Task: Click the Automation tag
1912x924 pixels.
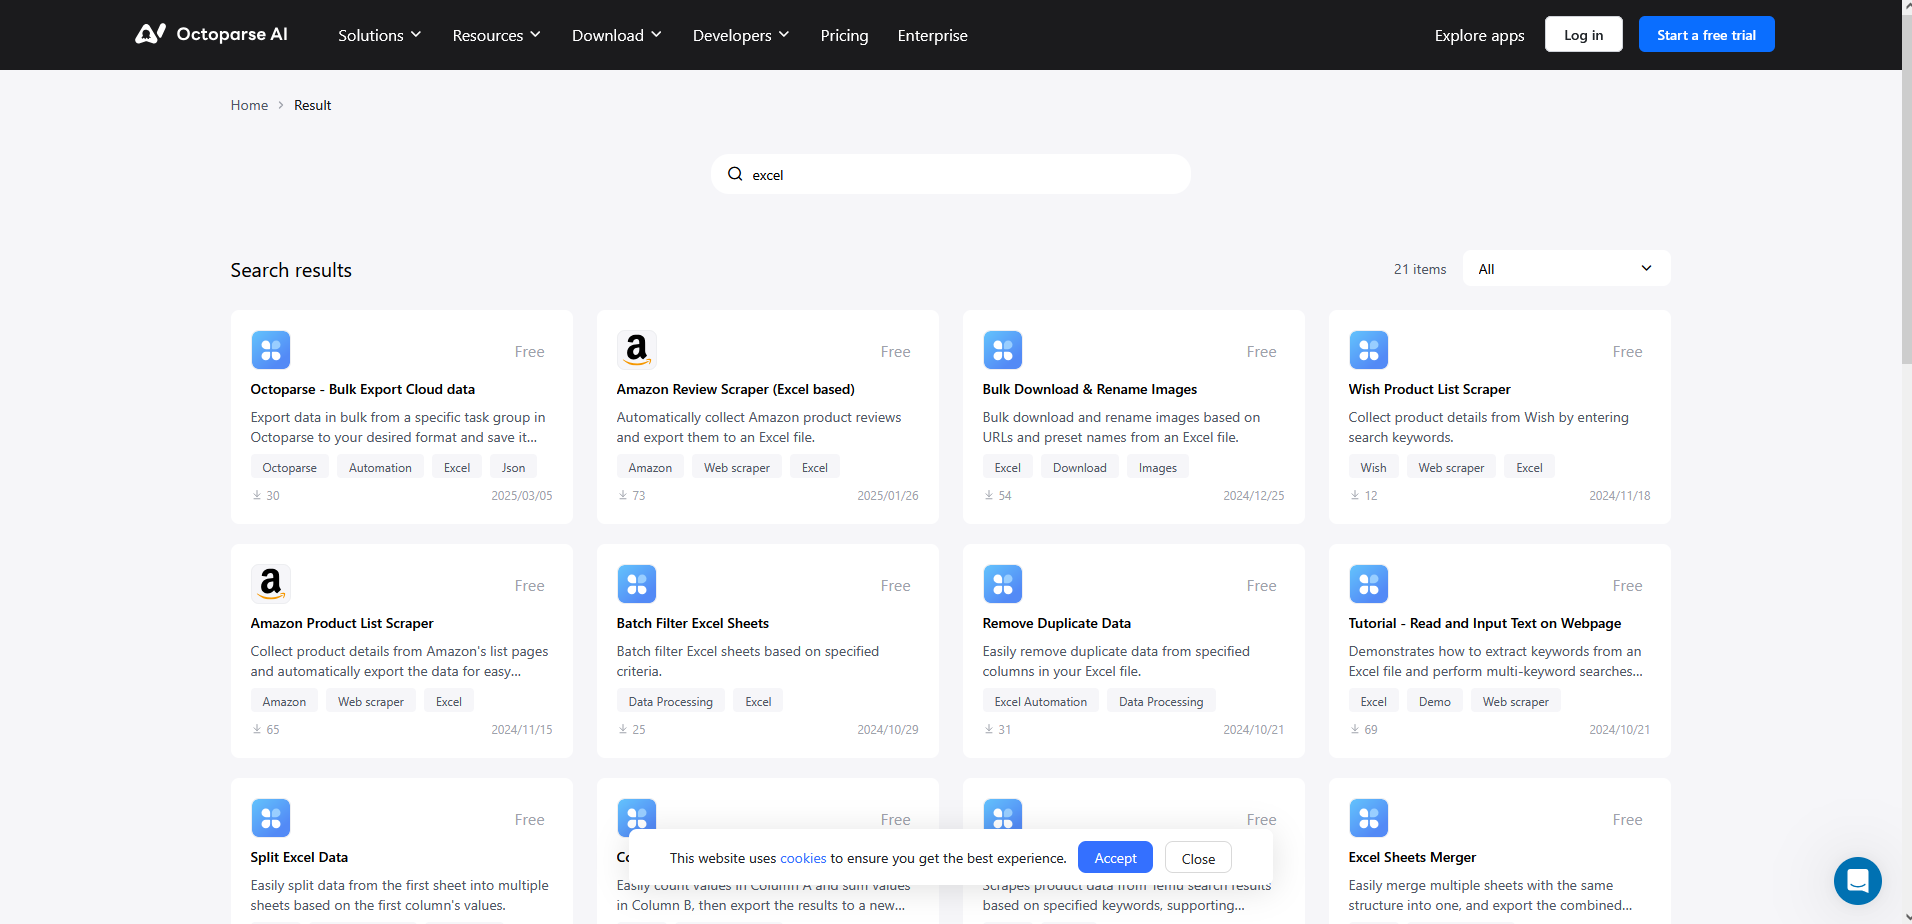Action: pos(380,467)
